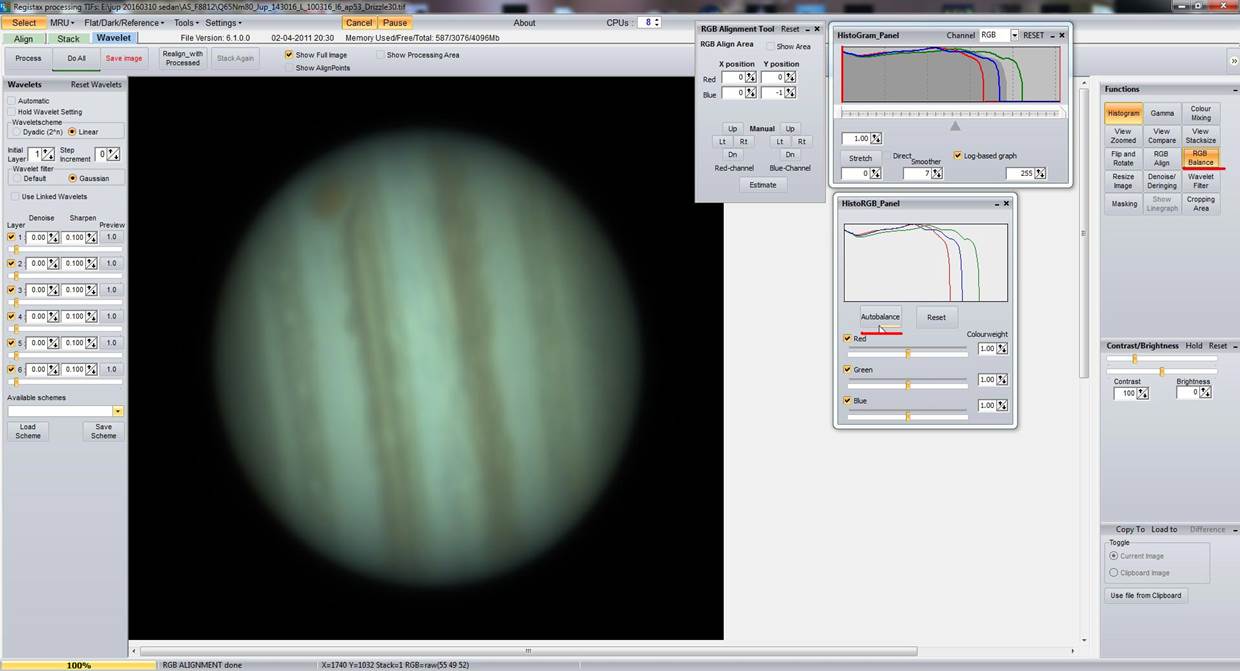Select the Gamma function tile
Screen dimensions: 1240x671
click(x=1161, y=113)
